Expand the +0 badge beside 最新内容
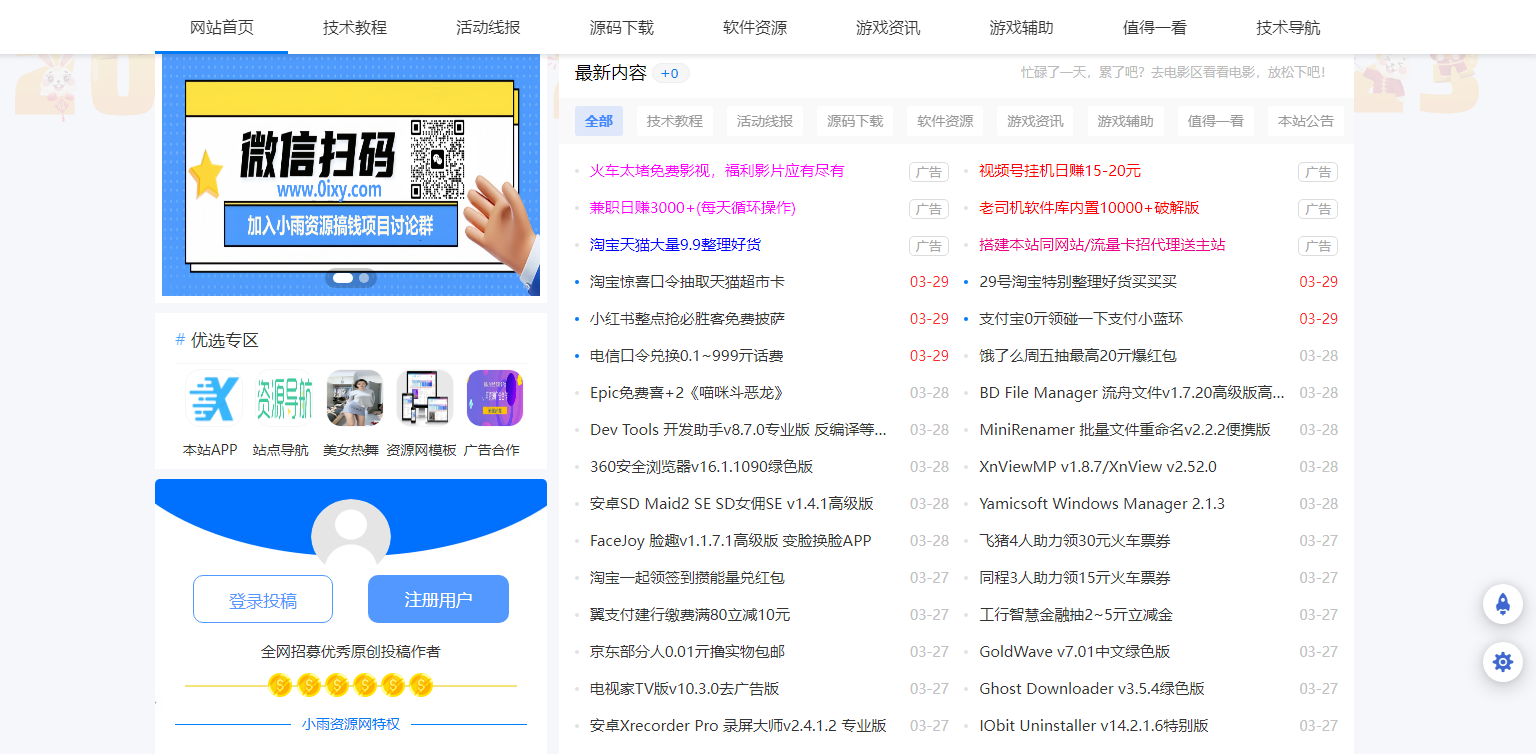This screenshot has height=754, width=1536. 669,71
